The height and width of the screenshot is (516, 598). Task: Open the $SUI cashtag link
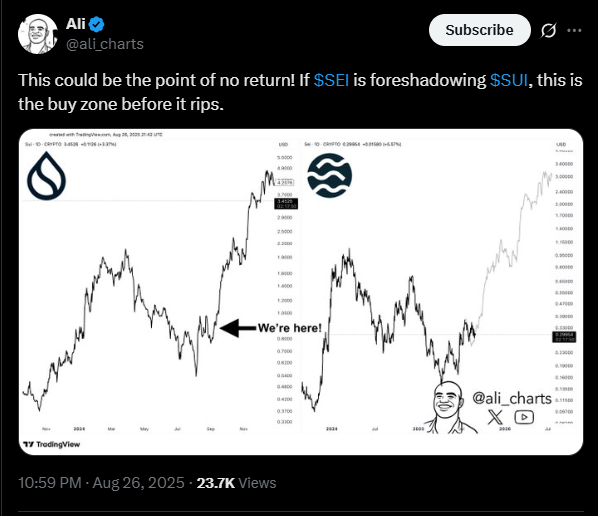(509, 80)
